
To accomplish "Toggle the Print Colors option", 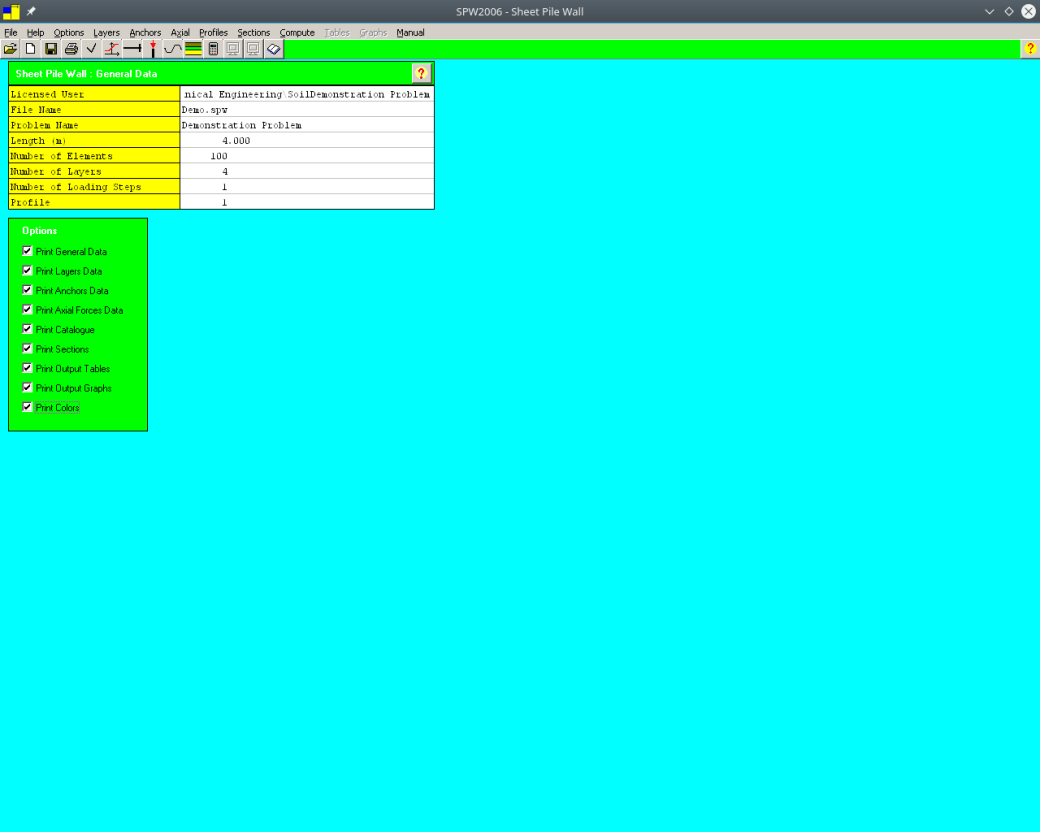I will pyautogui.click(x=26, y=406).
